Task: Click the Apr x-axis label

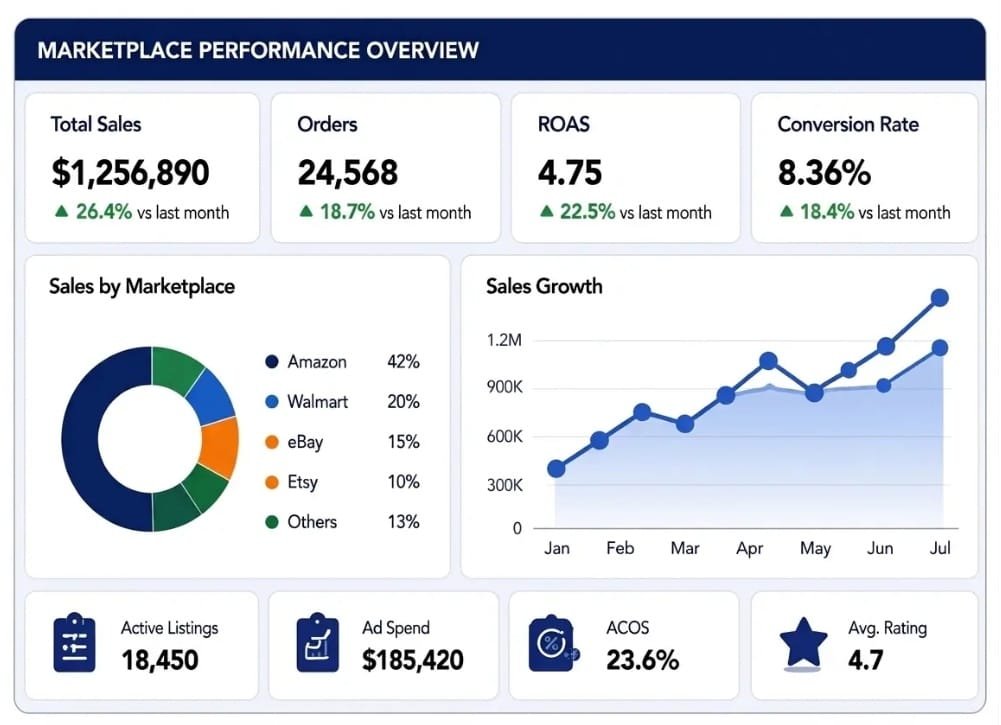Action: [x=749, y=548]
